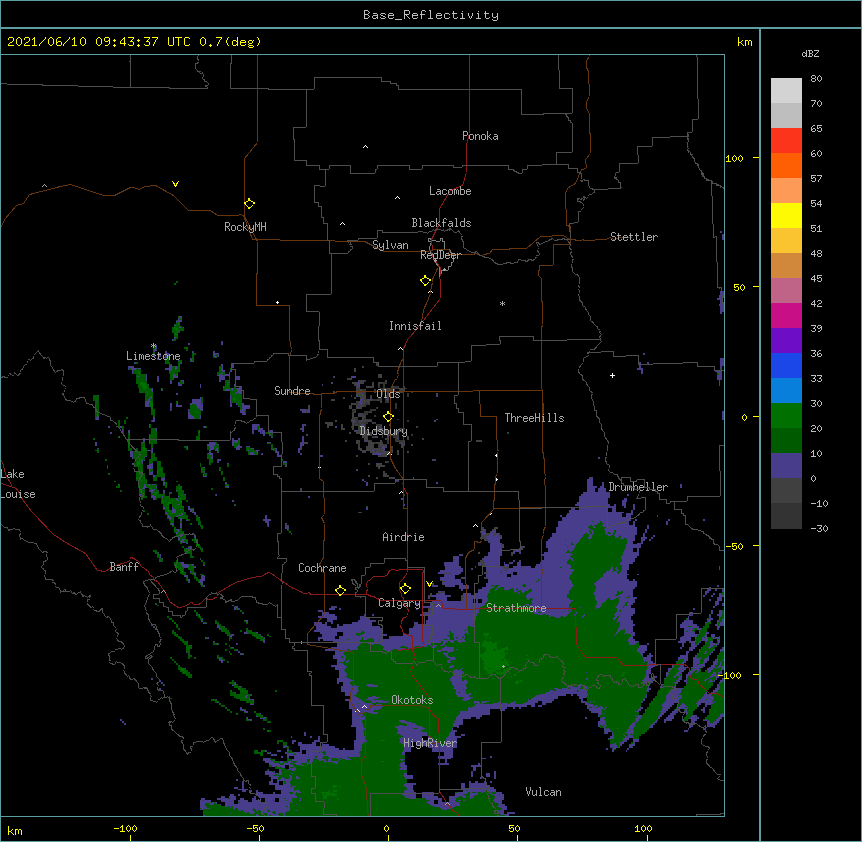Image resolution: width=862 pixels, height=842 pixels.
Task: Click the magenta 42 dBZ legend swatch
Action: click(786, 315)
